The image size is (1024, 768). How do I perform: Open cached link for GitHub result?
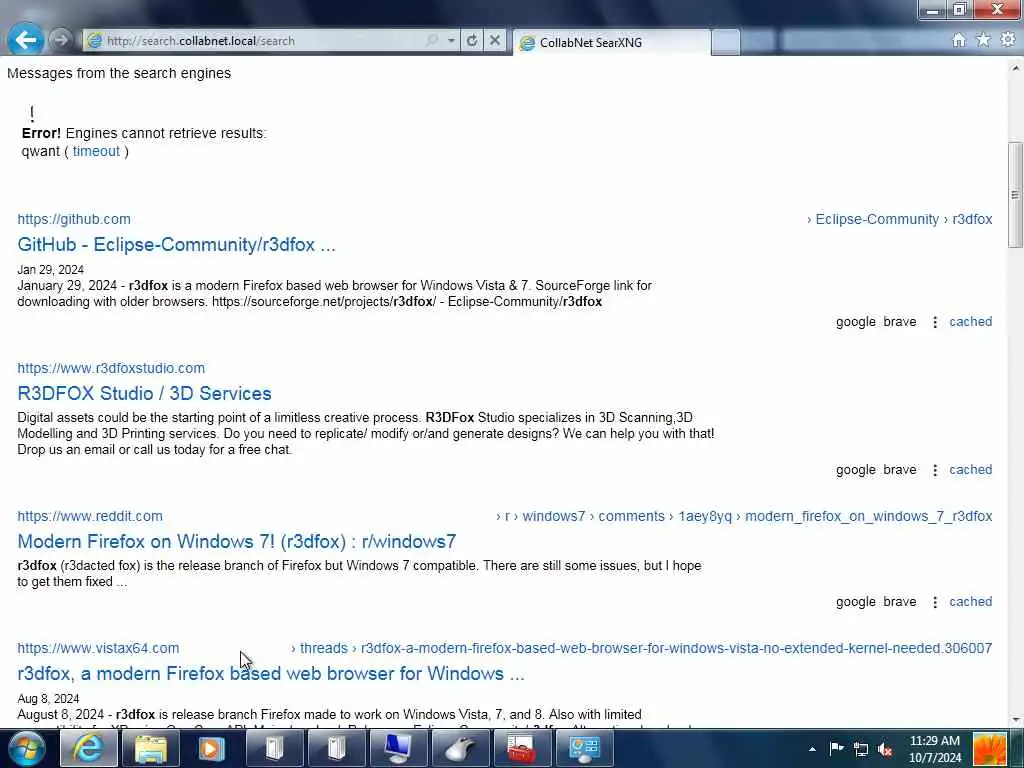pos(970,322)
